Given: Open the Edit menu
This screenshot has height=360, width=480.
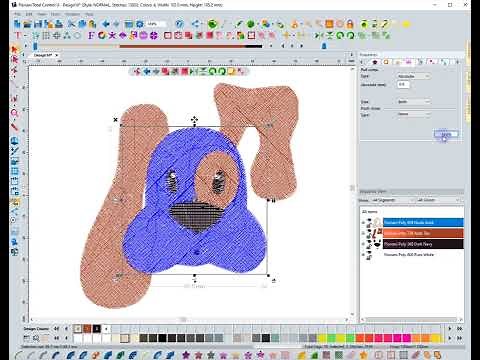Looking at the screenshot, I should (x=29, y=14).
